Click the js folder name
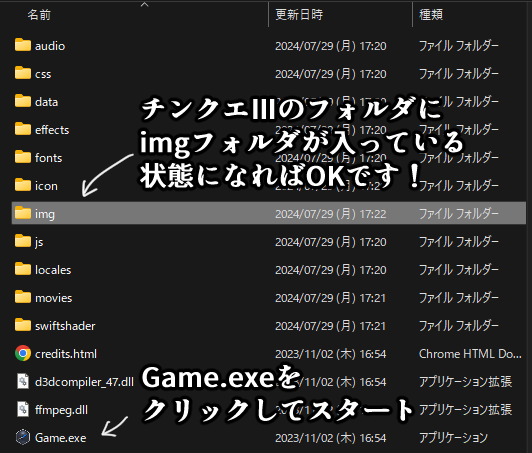This screenshot has height=453, width=532. point(39,242)
